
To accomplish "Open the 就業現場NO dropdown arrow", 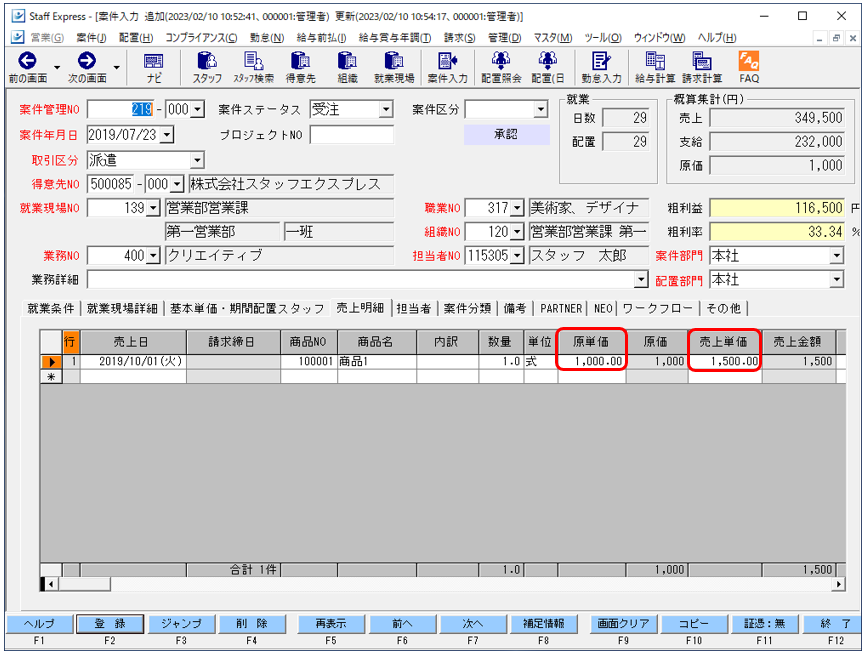I will pyautogui.click(x=154, y=208).
